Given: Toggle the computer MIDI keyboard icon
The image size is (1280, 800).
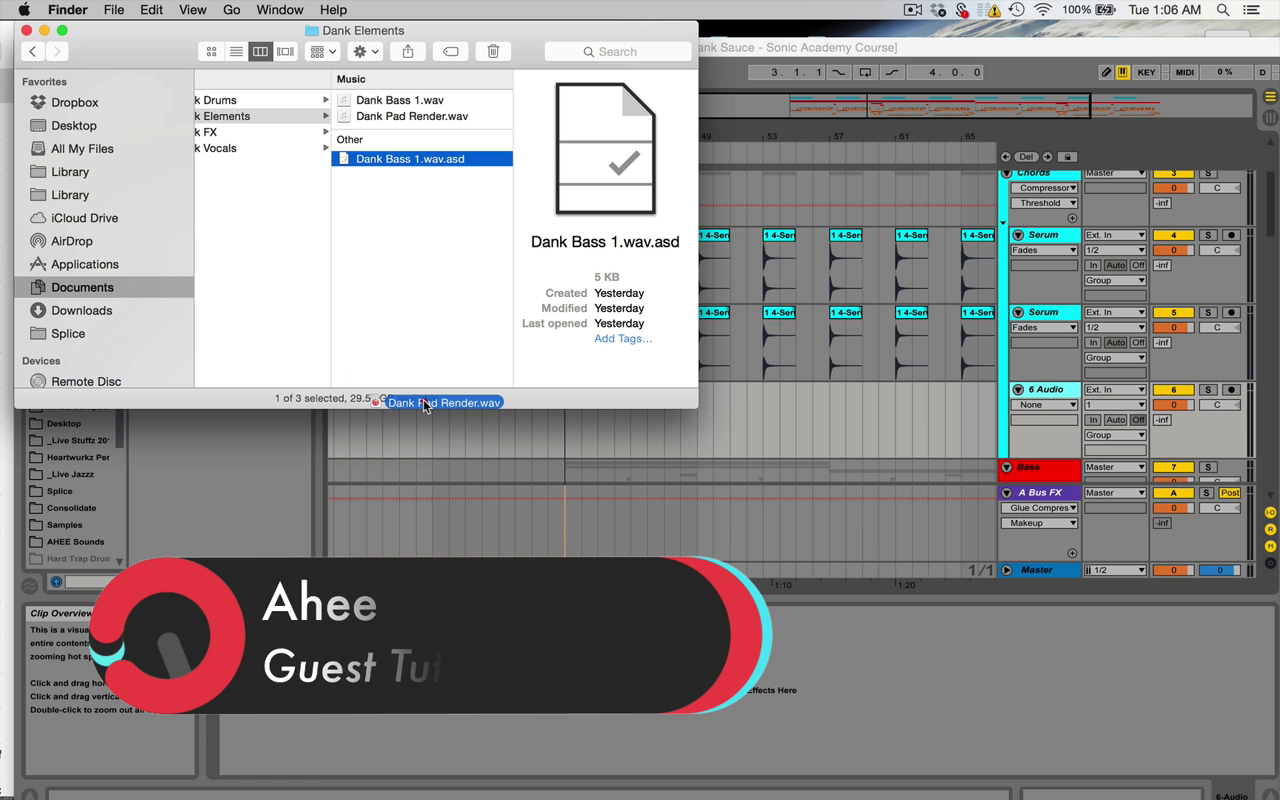Looking at the screenshot, I should click(1123, 72).
